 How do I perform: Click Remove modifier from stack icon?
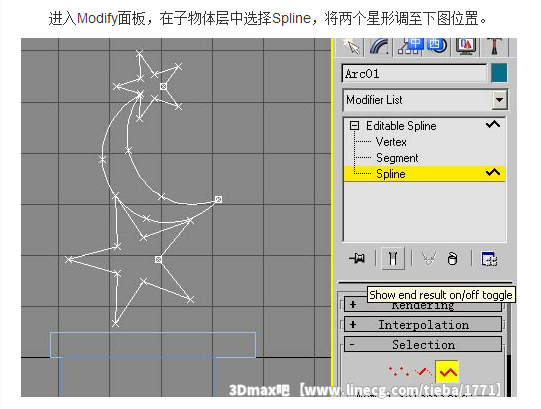(x=452, y=258)
